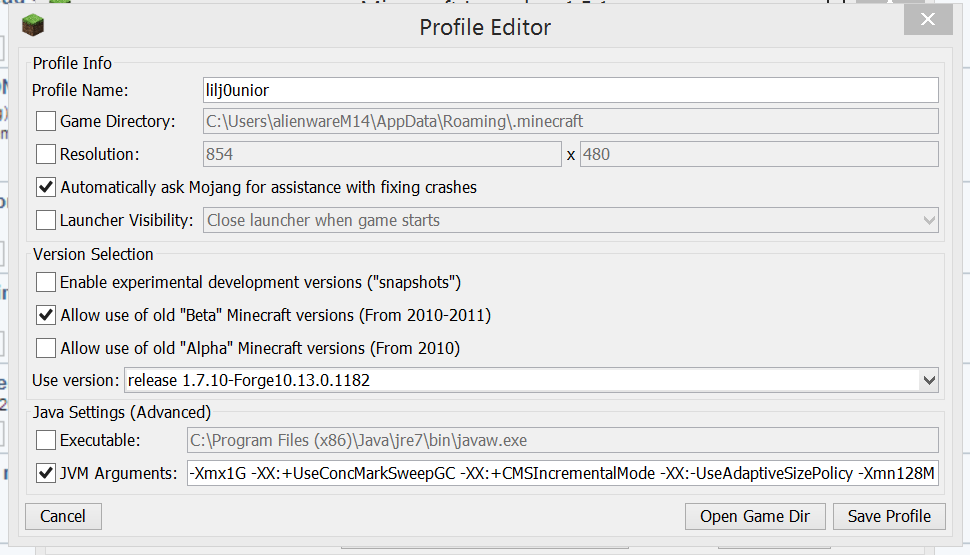
Task: Enable the Resolution checkbox
Action: click(x=46, y=154)
